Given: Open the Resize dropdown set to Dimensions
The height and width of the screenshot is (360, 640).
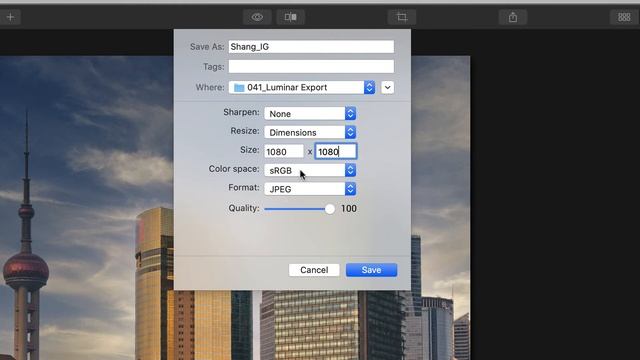Looking at the screenshot, I should [310, 132].
